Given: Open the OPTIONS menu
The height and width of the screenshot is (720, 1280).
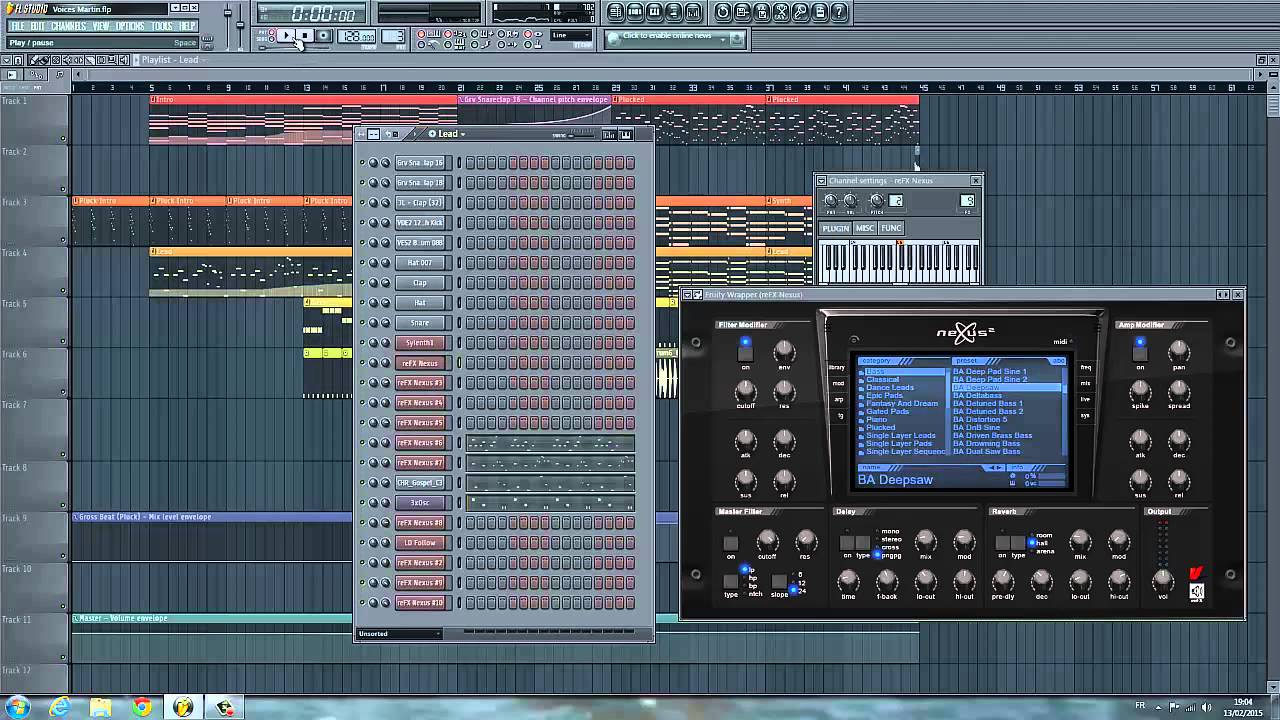Looking at the screenshot, I should (130, 26).
